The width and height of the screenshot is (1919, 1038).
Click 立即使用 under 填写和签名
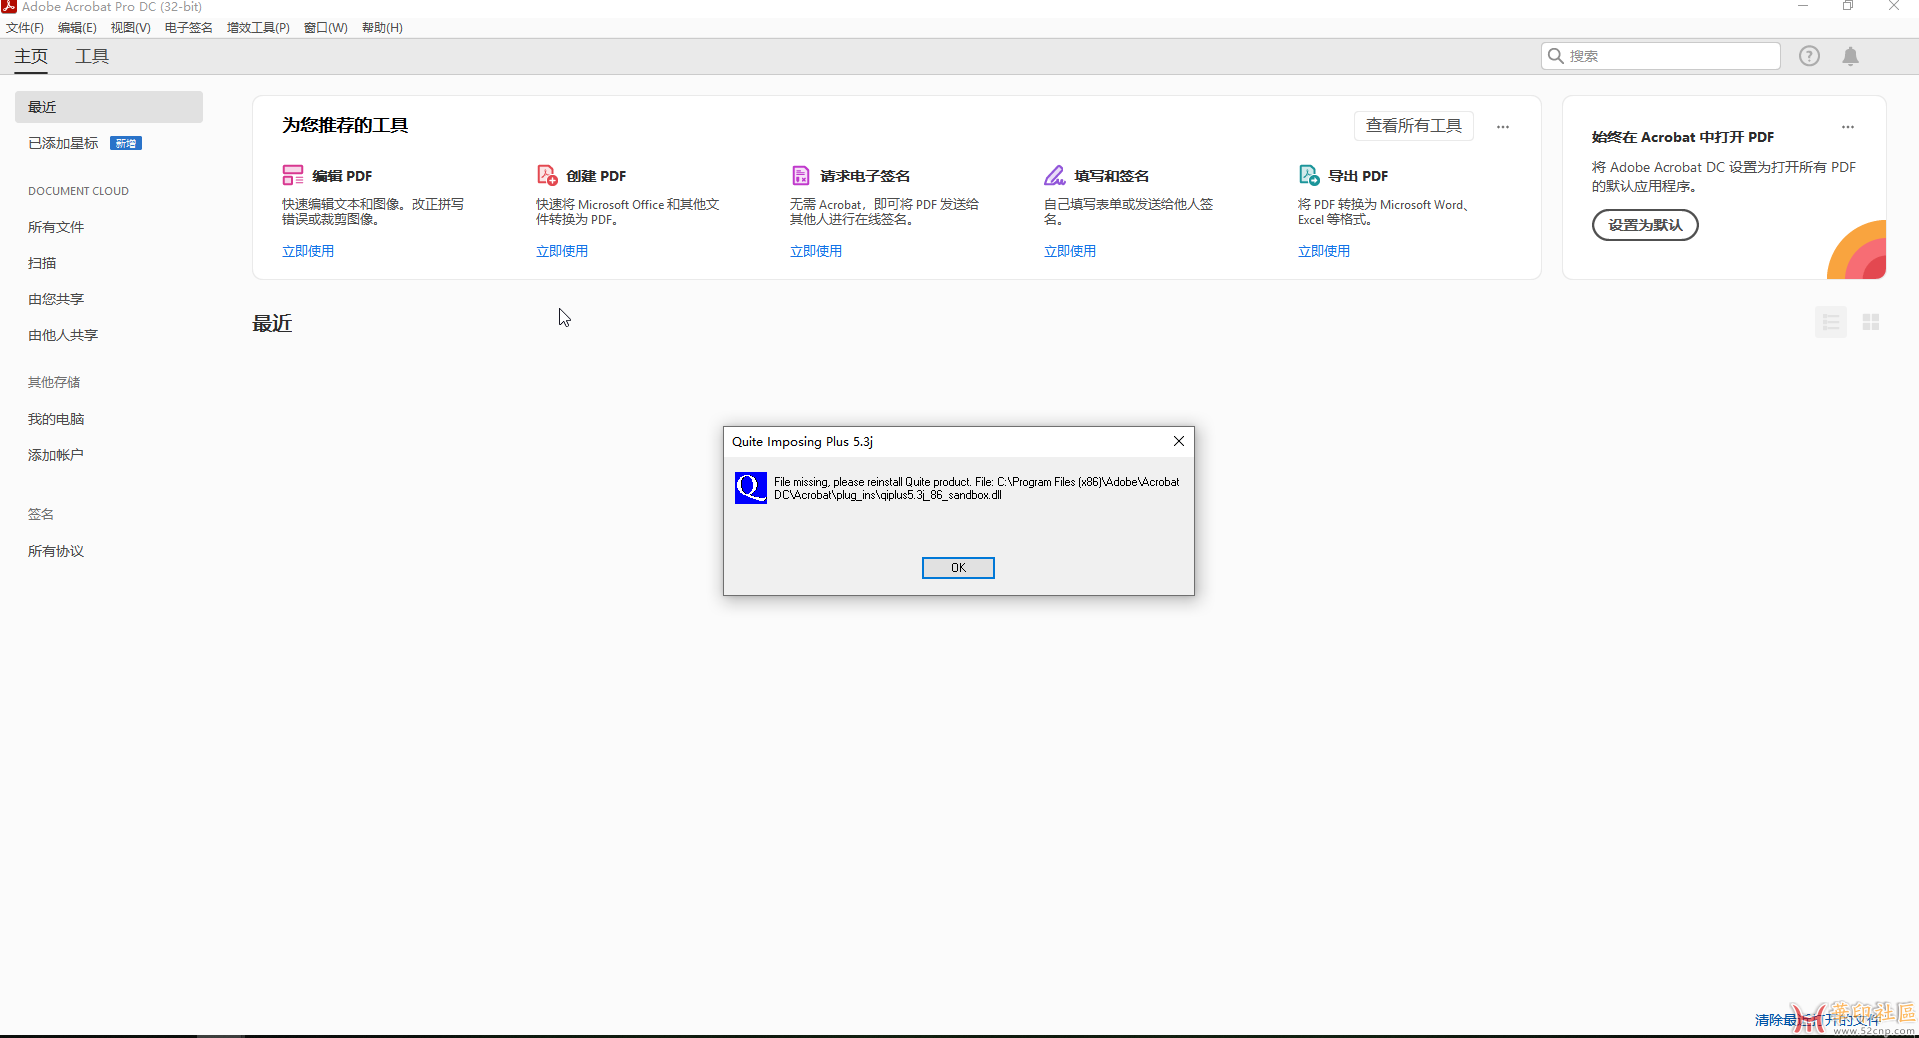coord(1070,251)
